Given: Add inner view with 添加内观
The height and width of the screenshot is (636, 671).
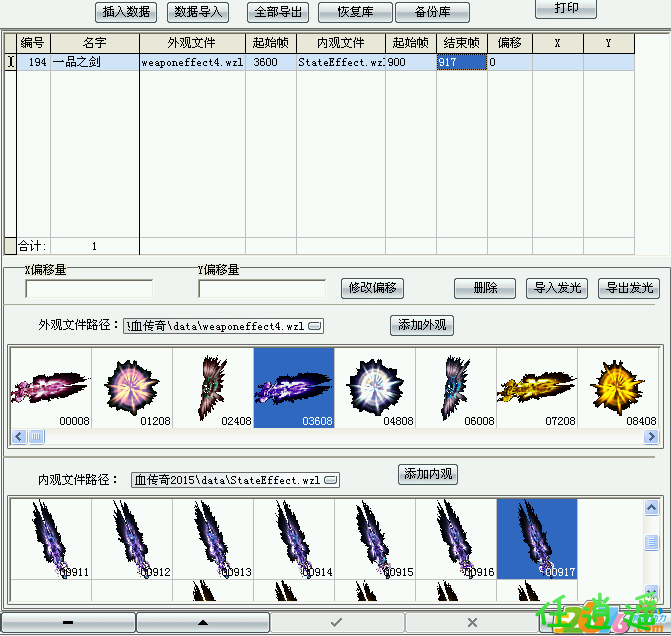Looking at the screenshot, I should coord(428,474).
